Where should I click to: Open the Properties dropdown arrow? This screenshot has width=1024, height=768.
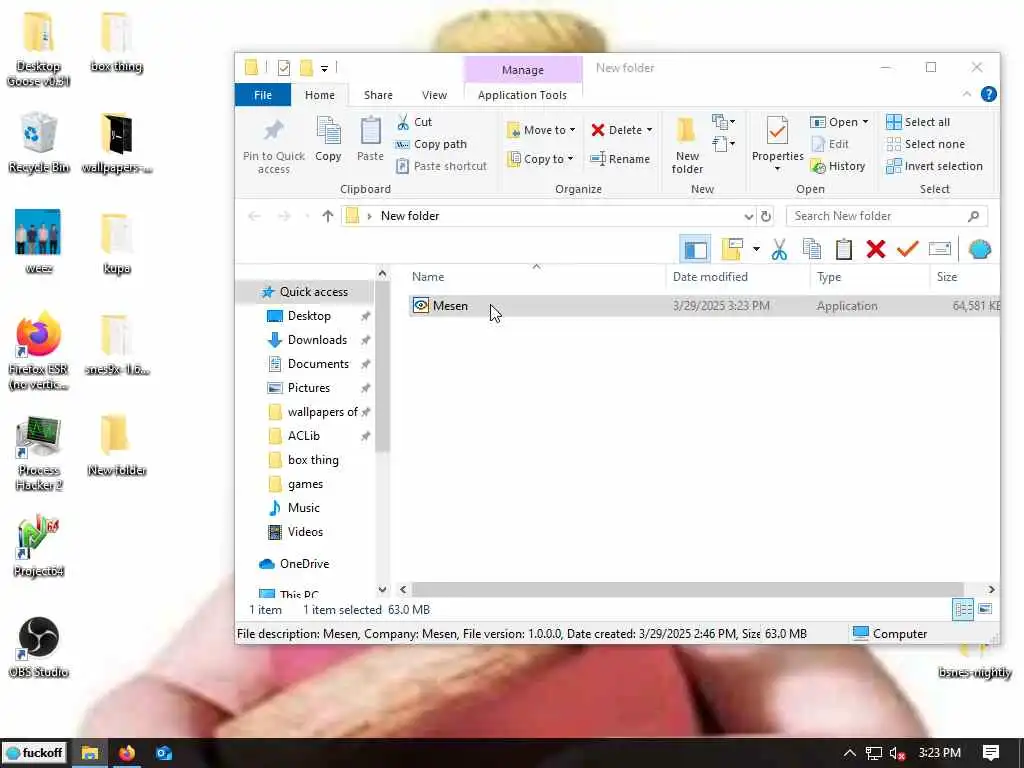tap(777, 169)
